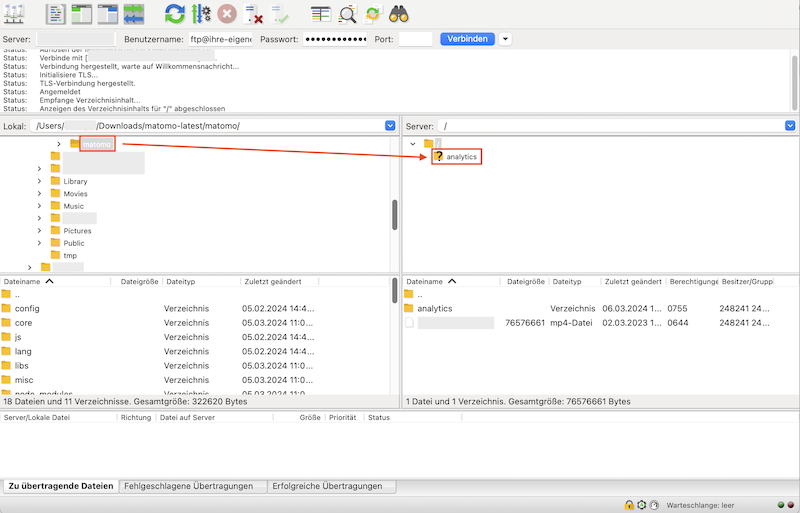
Task: Sort server list by Berechtigungen column
Action: click(692, 281)
